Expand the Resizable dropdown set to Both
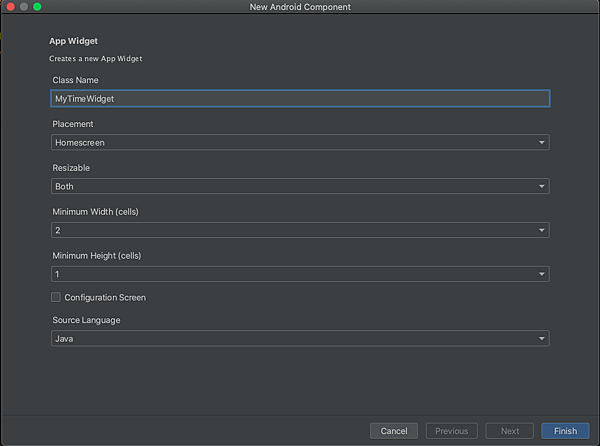Screen dimensions: 600x446 tap(300, 186)
